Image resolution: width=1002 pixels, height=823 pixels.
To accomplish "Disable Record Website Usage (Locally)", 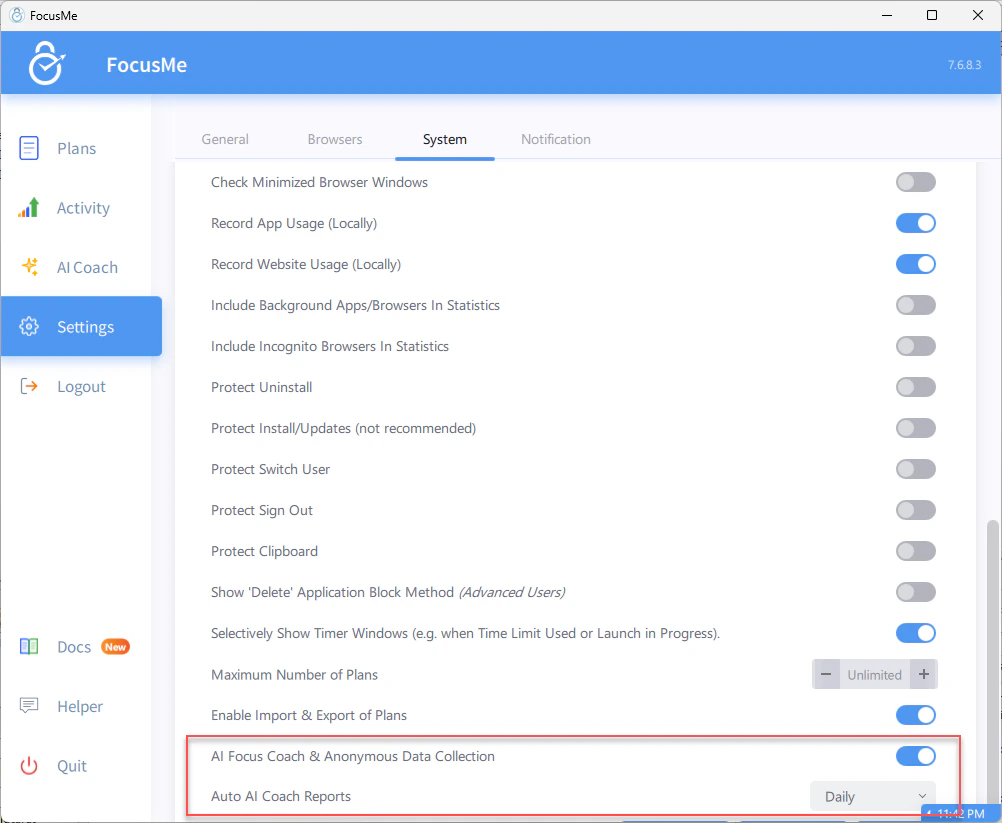I will tap(915, 264).
